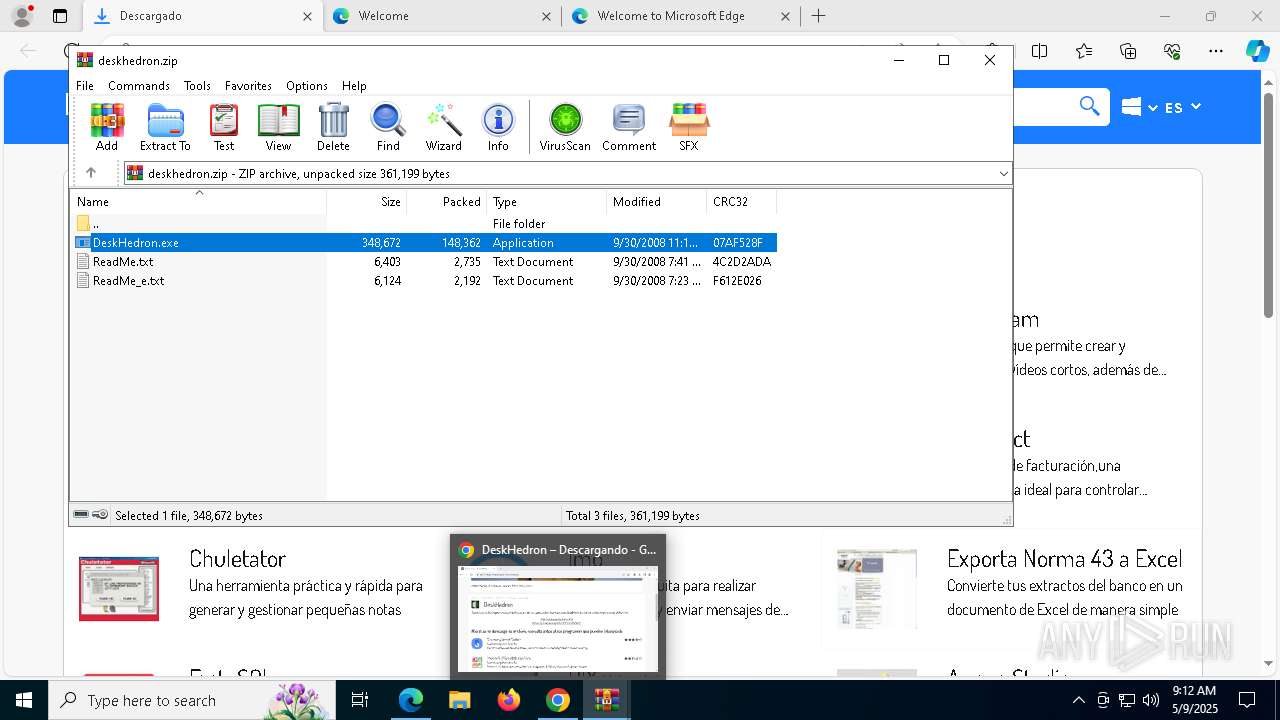The image size is (1280, 720).
Task: Open the Find files tool
Action: point(388,127)
